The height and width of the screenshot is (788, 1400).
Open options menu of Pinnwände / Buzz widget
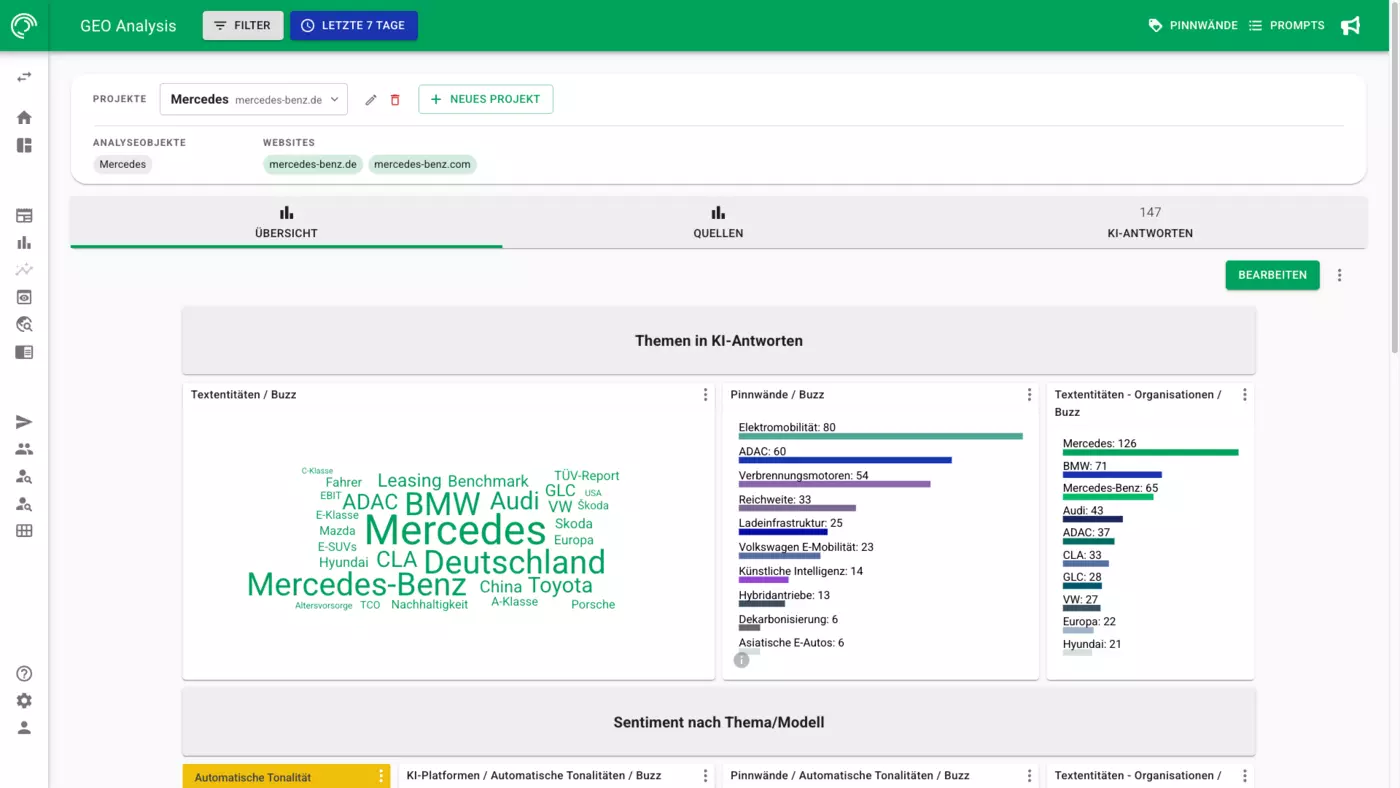click(1029, 395)
